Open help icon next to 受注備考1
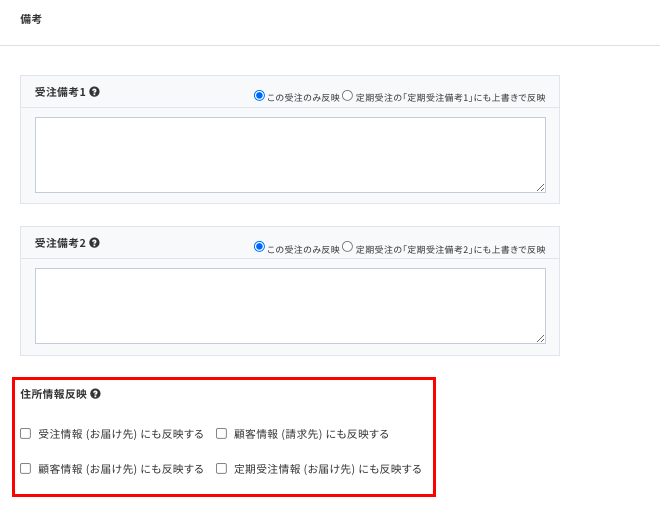 pos(95,92)
